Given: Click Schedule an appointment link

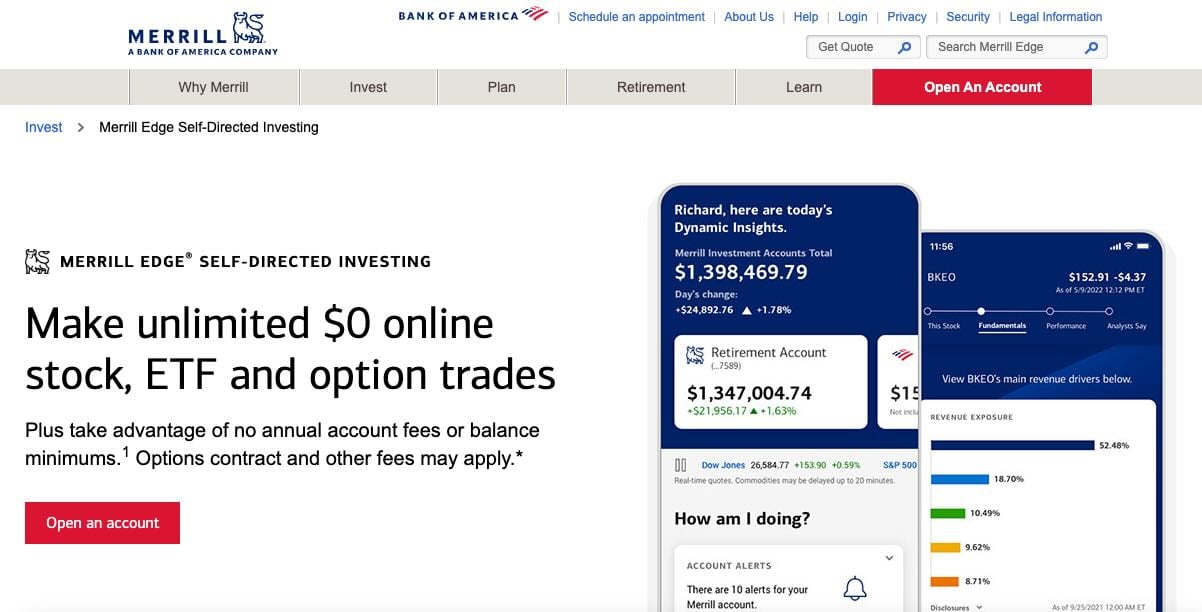Looking at the screenshot, I should tap(637, 17).
